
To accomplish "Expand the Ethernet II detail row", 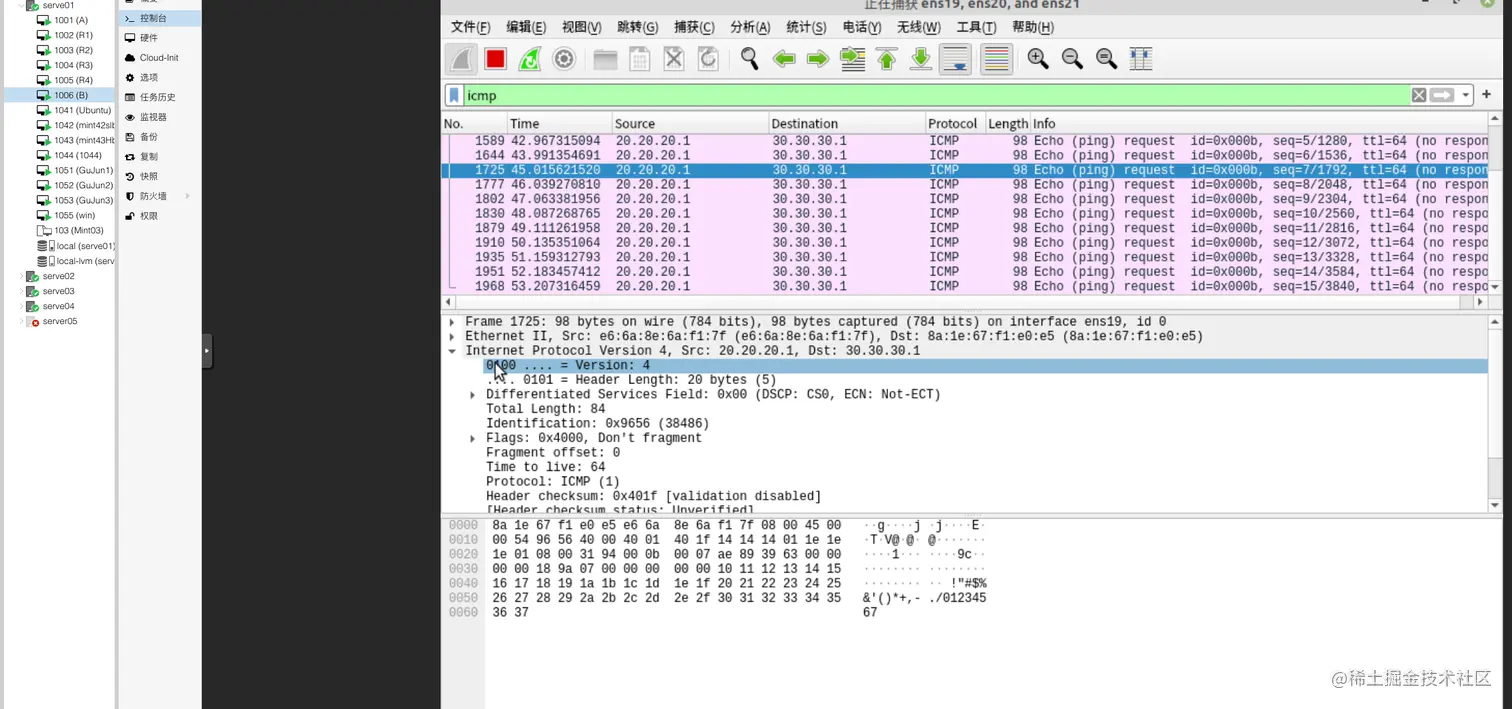I will [x=452, y=337].
